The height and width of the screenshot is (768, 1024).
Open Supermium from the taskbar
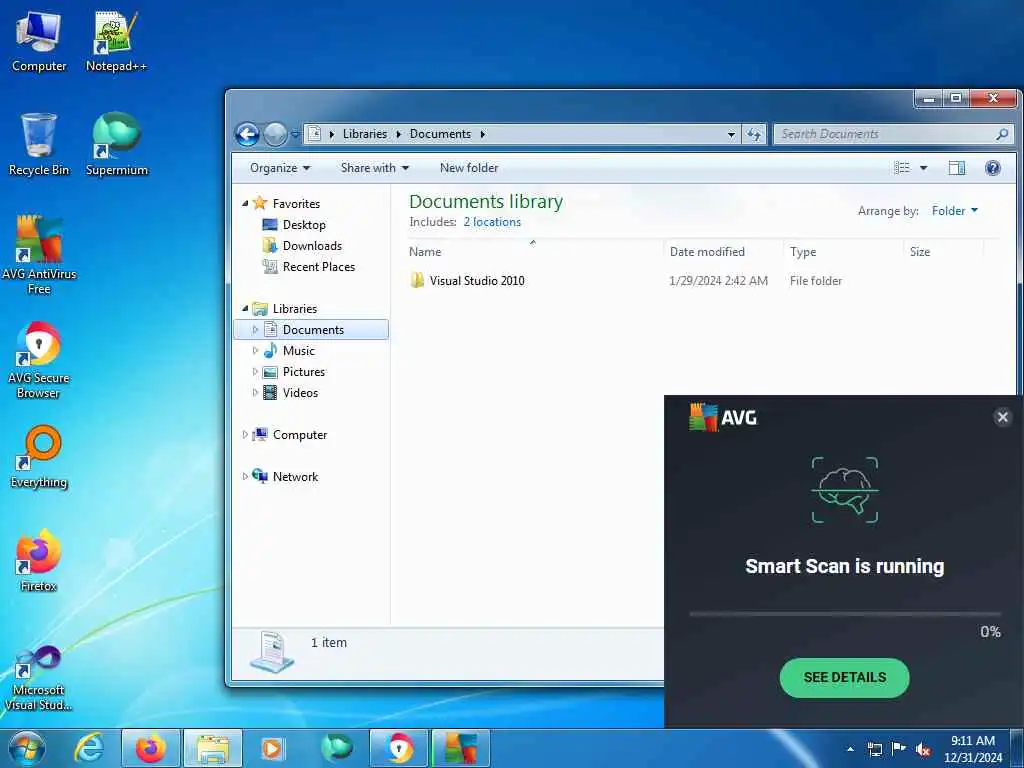click(336, 748)
